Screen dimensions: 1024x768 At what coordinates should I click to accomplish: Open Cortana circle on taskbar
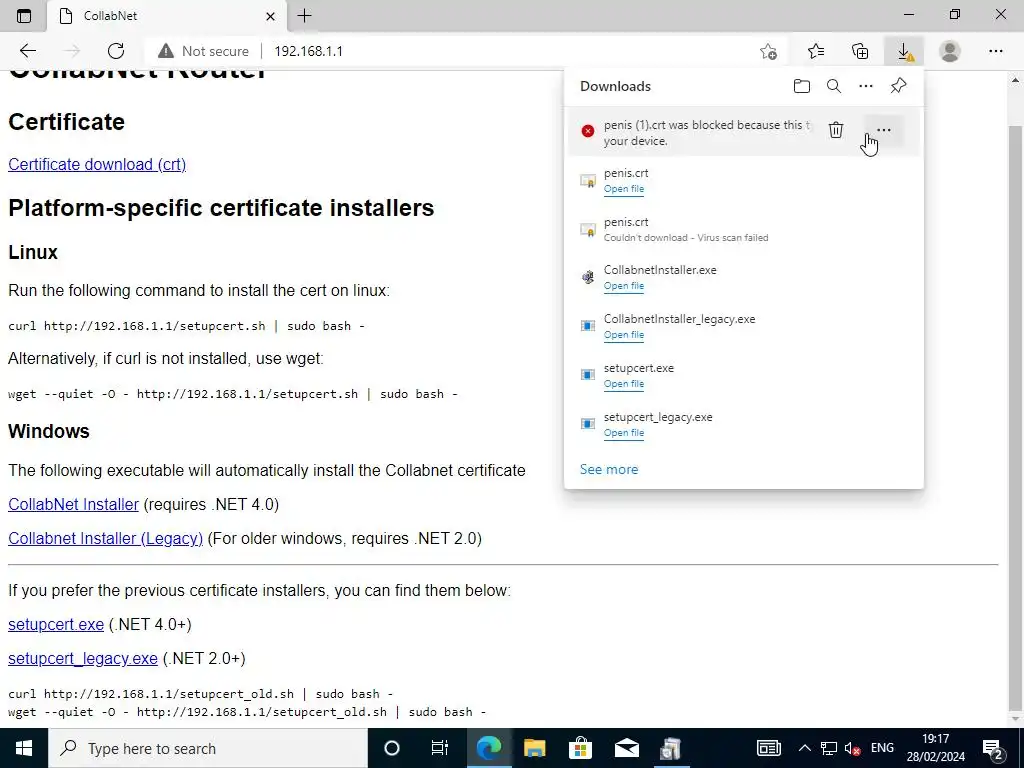[x=391, y=748]
